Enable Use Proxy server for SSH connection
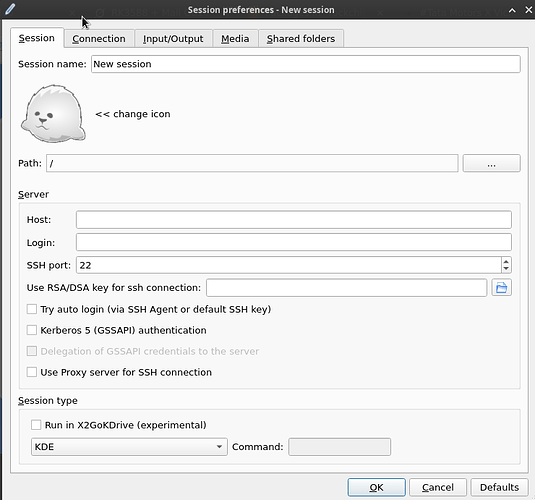Viewport: 535px width, 500px height. [32, 372]
